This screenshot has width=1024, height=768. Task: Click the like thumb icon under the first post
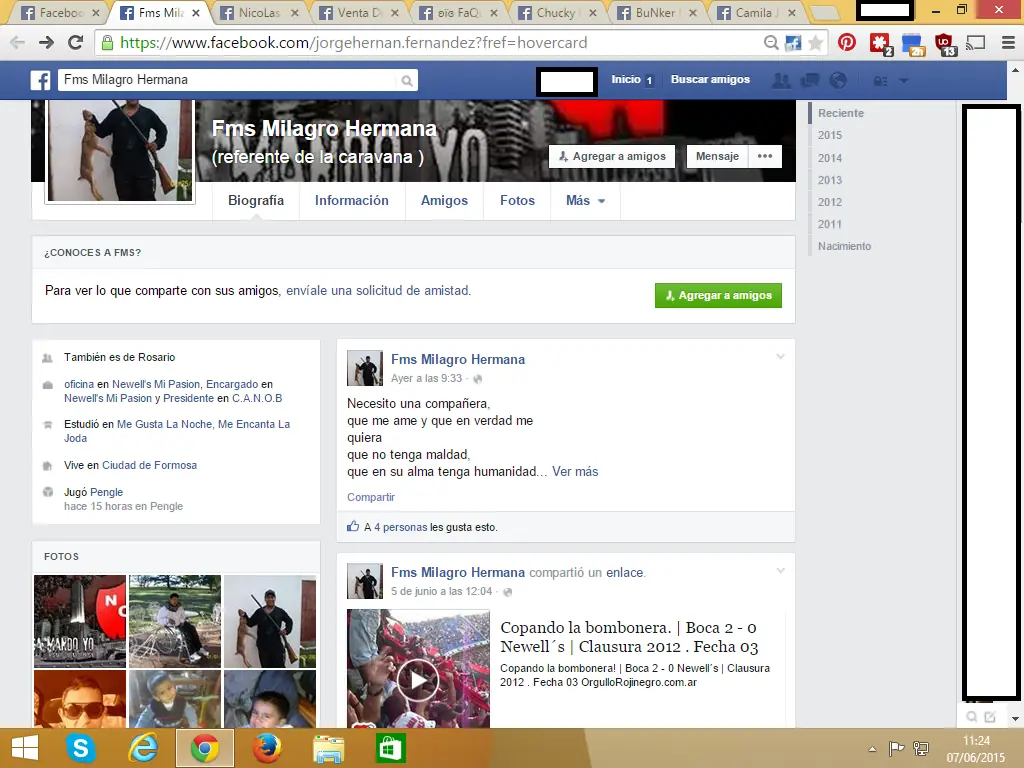(353, 526)
